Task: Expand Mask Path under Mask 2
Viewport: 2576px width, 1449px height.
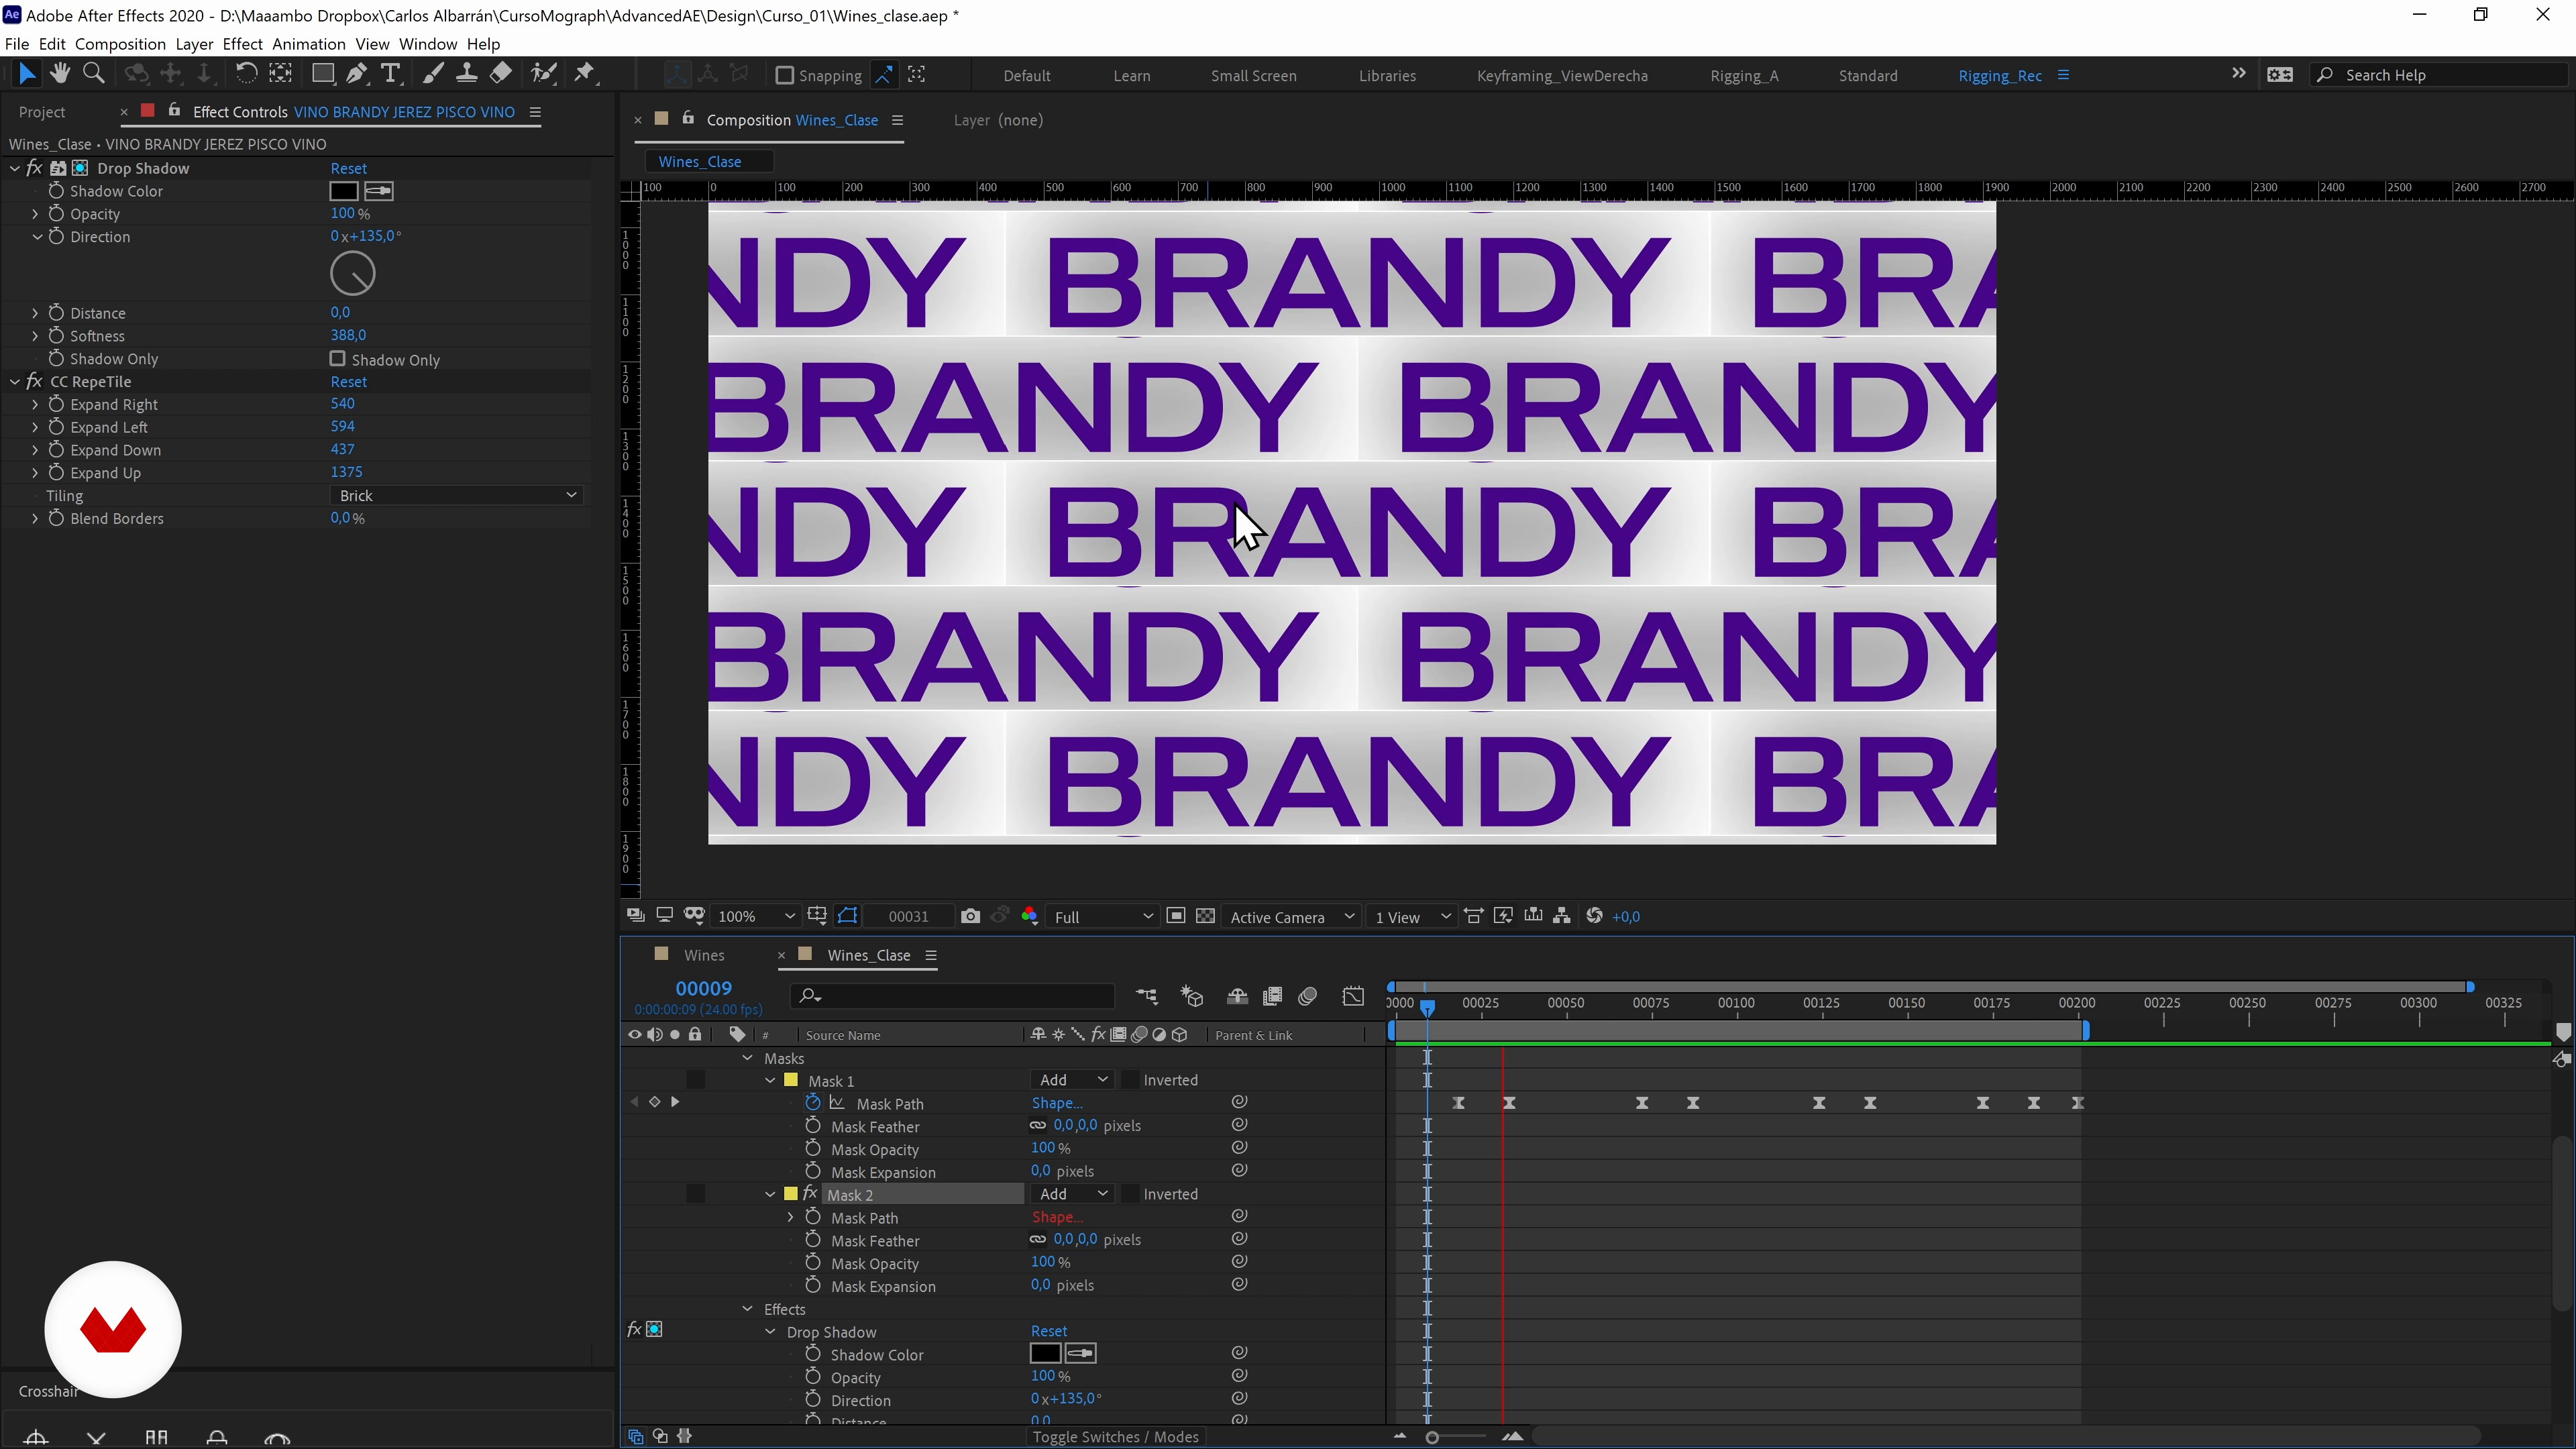Action: click(x=790, y=1217)
